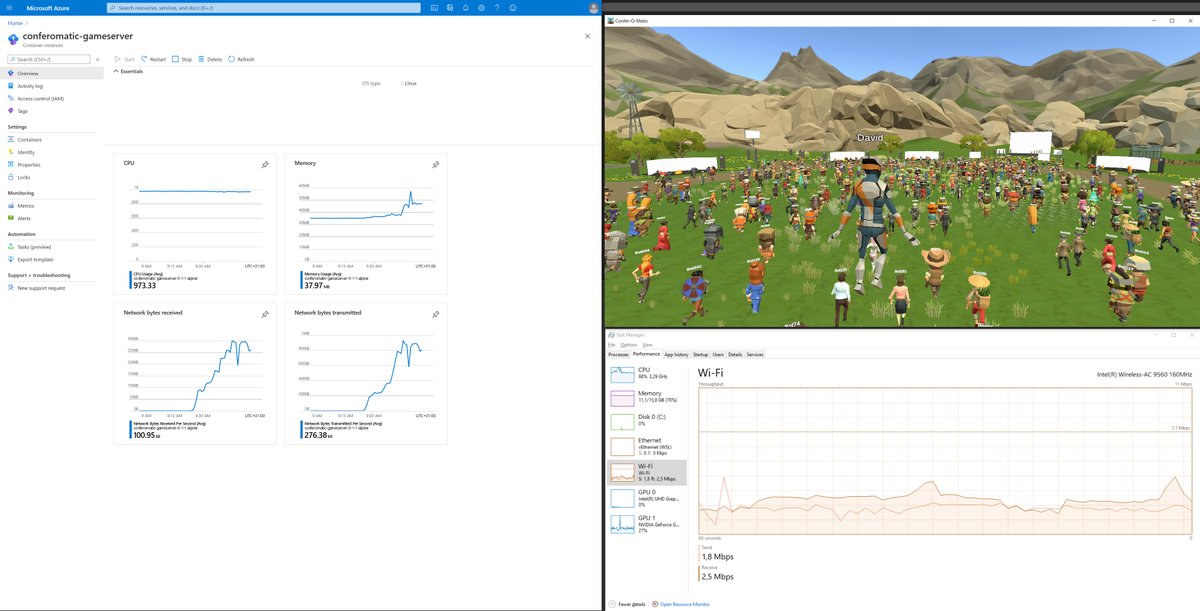Click the Memory usage value 37.97
Screen dimensions: 1200x611
pos(311,285)
